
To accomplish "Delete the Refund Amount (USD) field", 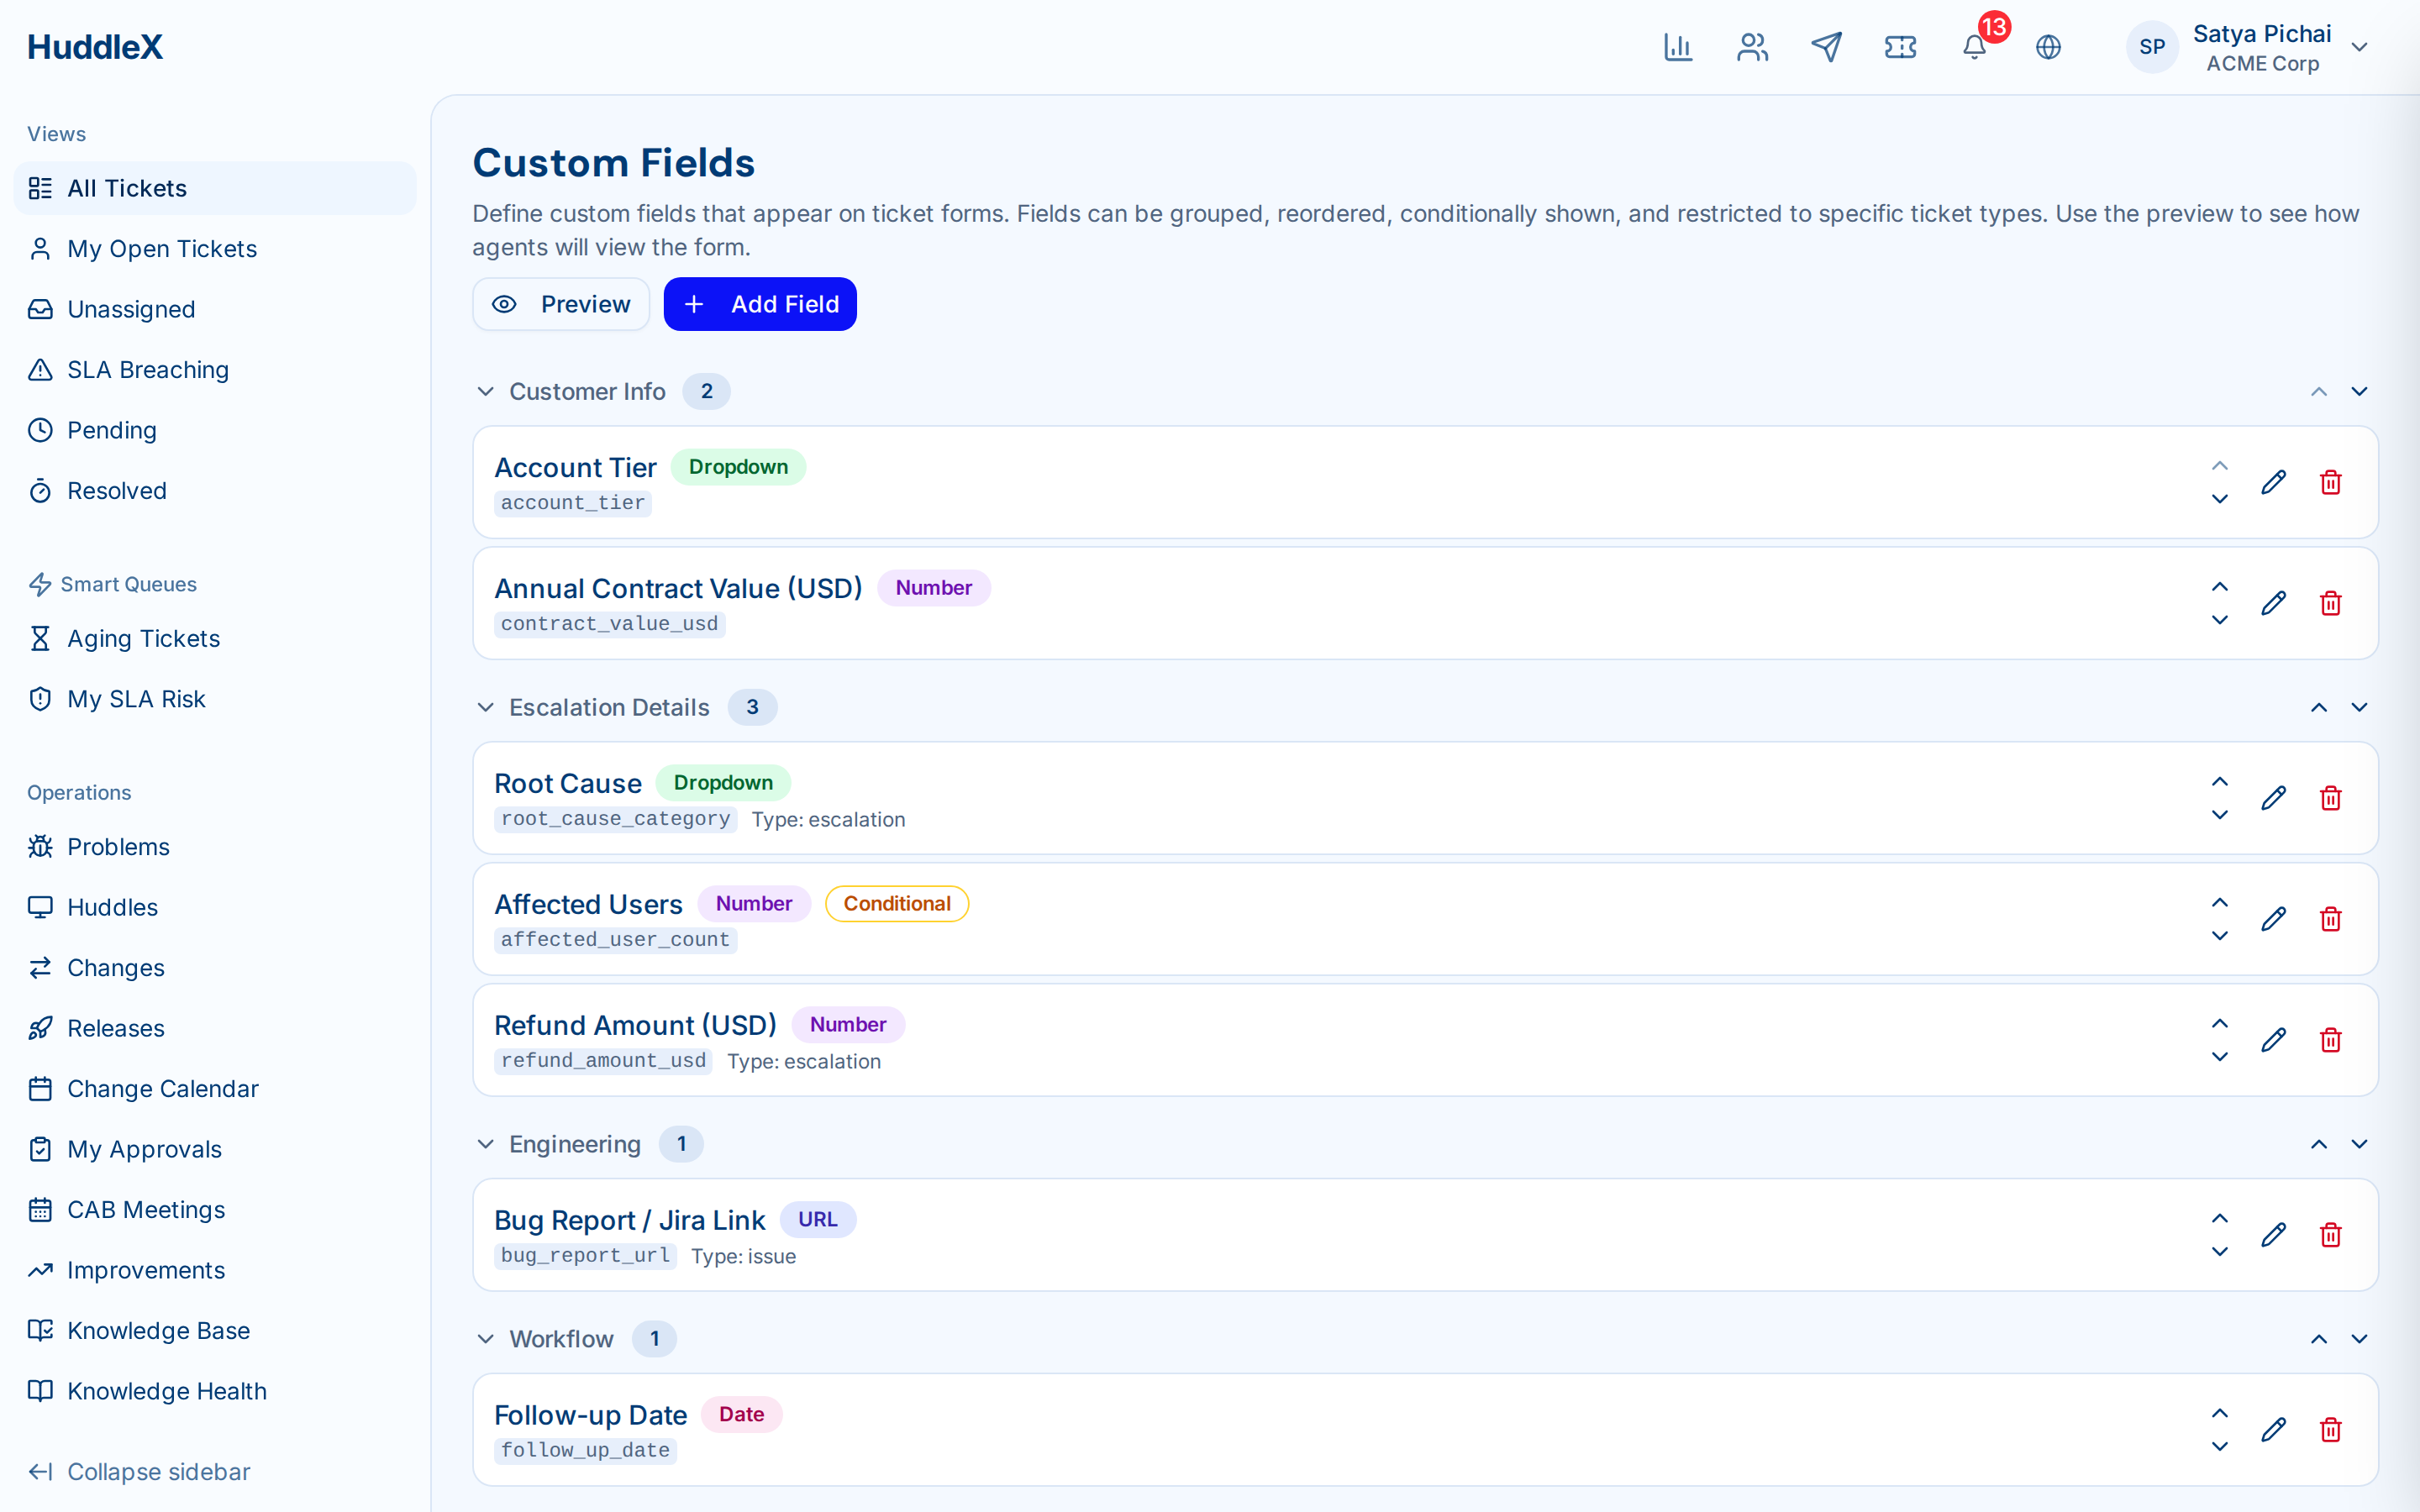I will [x=2330, y=1040].
